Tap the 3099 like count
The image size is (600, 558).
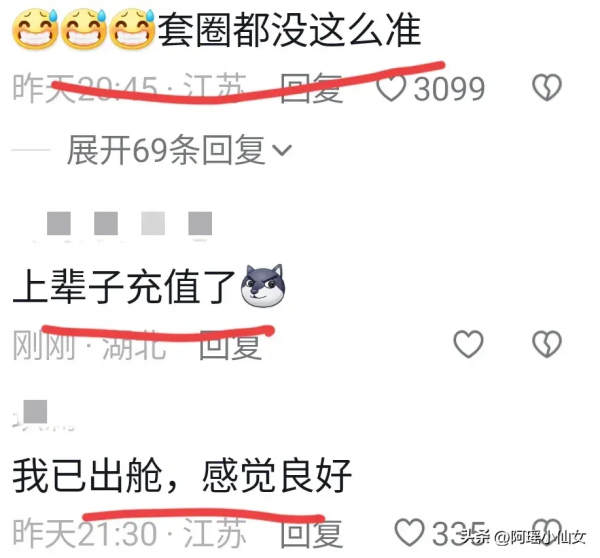(449, 88)
